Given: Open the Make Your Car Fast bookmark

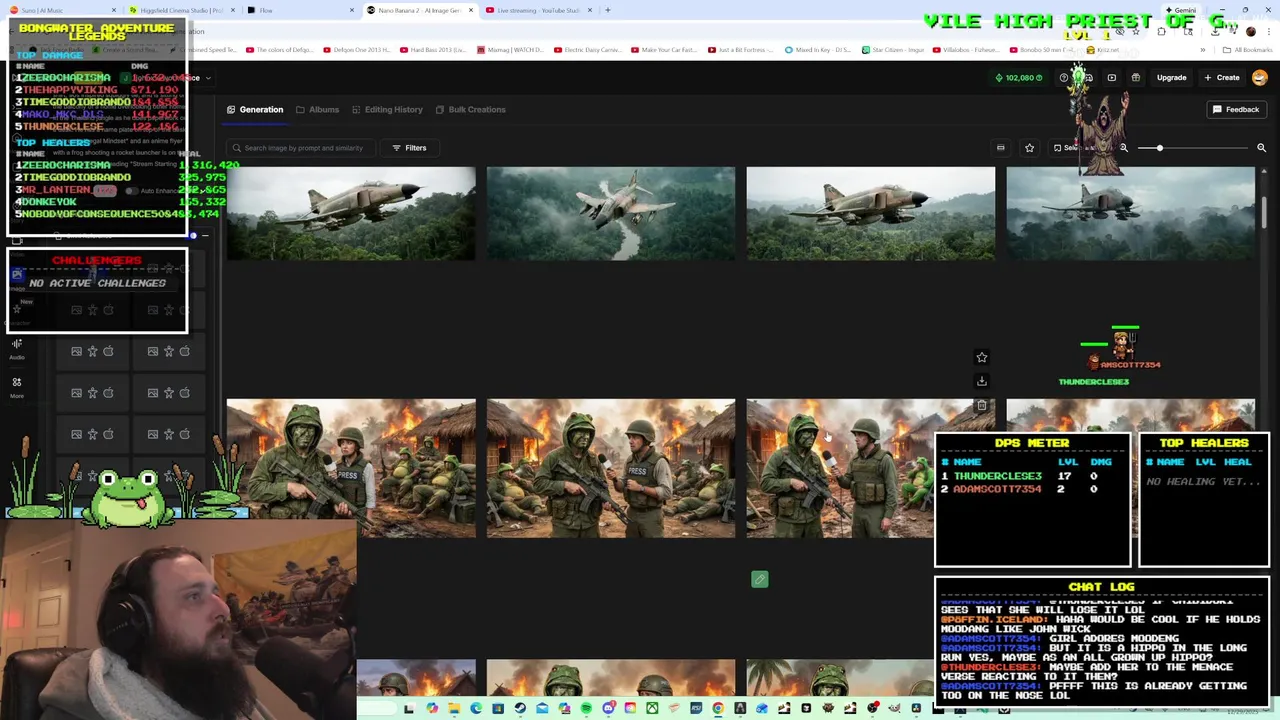Looking at the screenshot, I should pyautogui.click(x=663, y=49).
